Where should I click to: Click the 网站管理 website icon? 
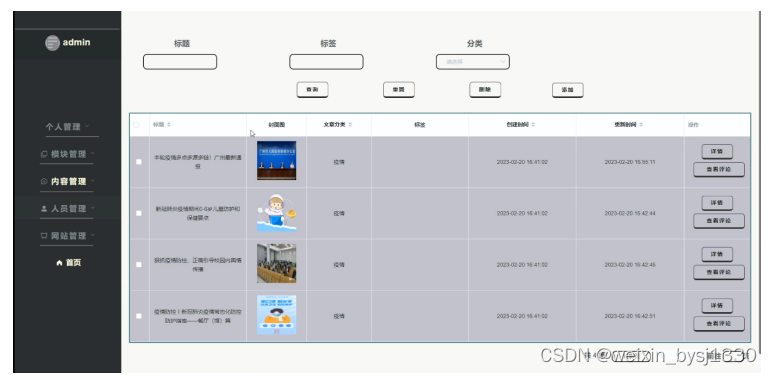(44, 236)
